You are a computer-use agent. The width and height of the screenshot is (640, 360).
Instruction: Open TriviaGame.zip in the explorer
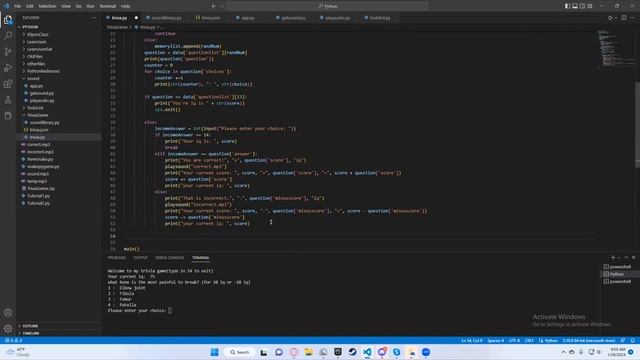tap(41, 189)
